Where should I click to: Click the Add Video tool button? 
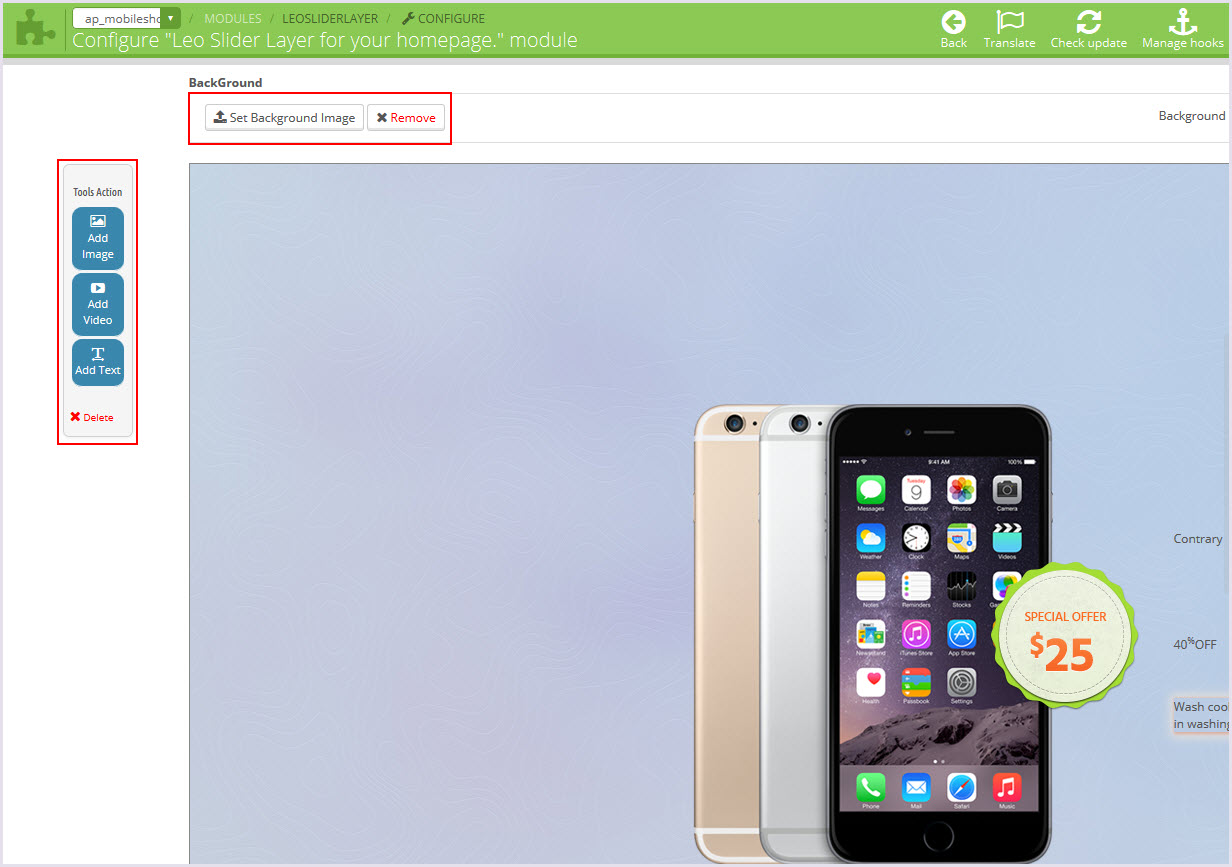coord(98,304)
